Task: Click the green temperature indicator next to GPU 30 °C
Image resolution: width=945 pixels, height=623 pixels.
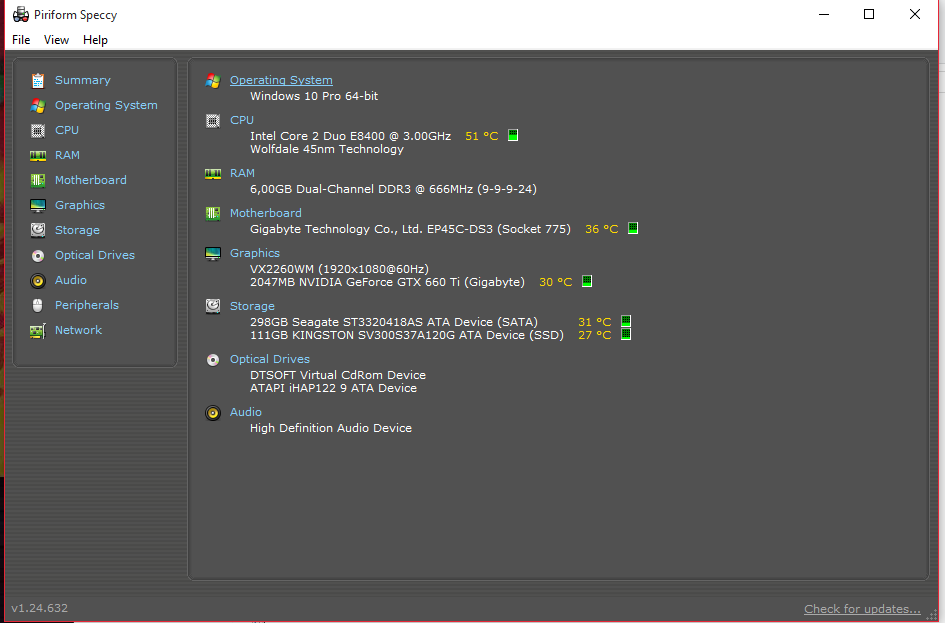Action: click(587, 281)
